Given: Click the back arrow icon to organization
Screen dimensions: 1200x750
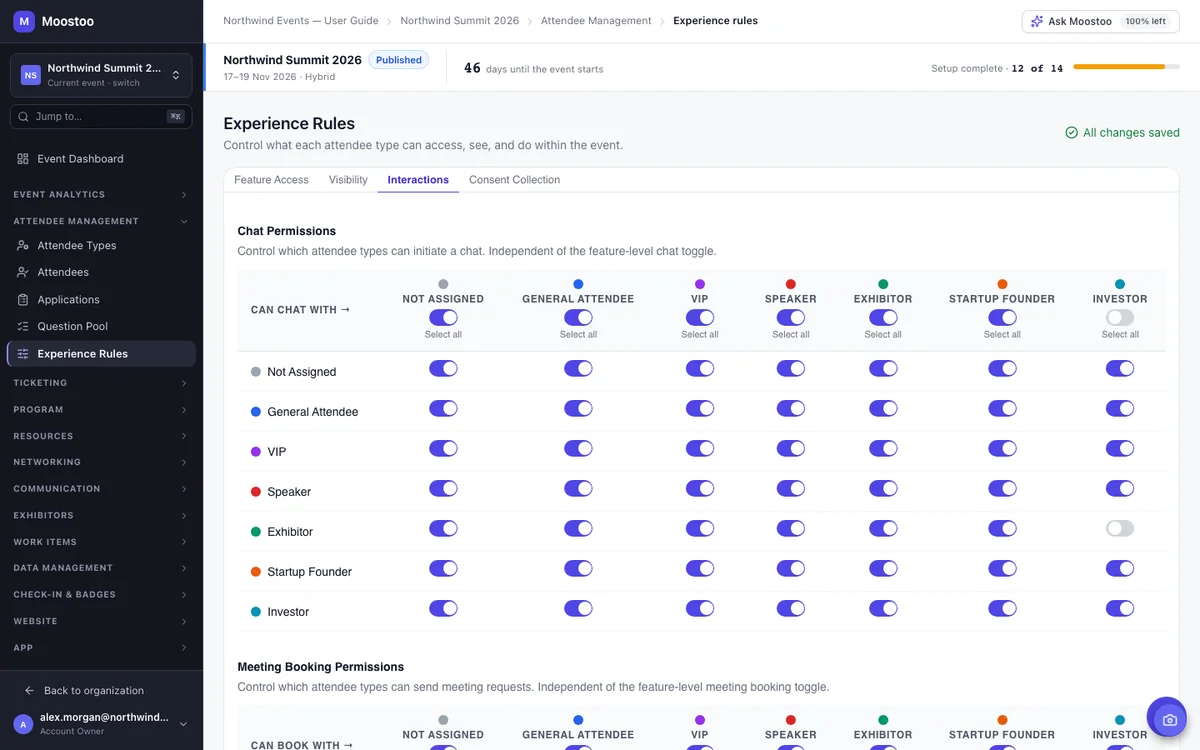Looking at the screenshot, I should 29,690.
